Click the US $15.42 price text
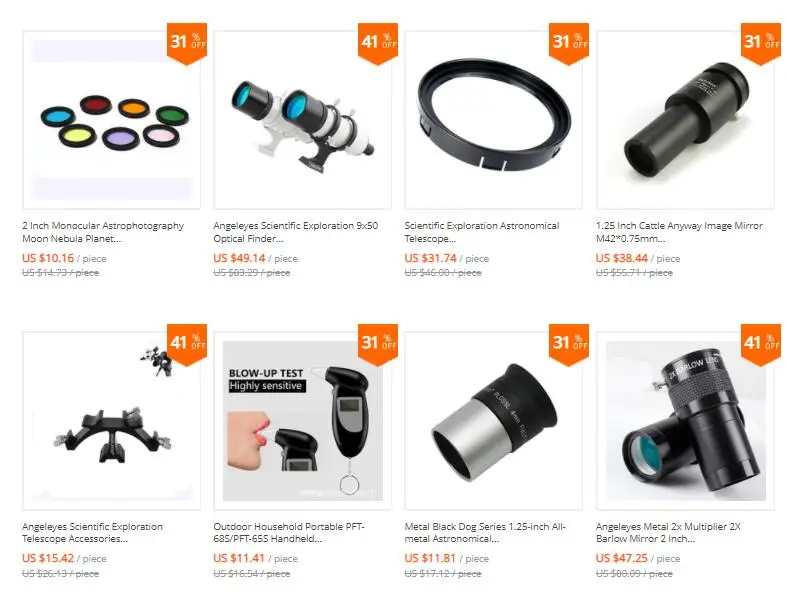This screenshot has width=787, height=594. pyautogui.click(x=48, y=558)
